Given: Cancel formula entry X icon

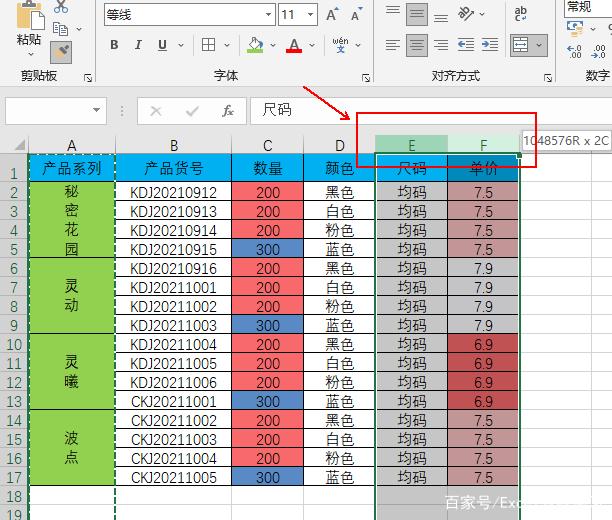Looking at the screenshot, I should [156, 111].
